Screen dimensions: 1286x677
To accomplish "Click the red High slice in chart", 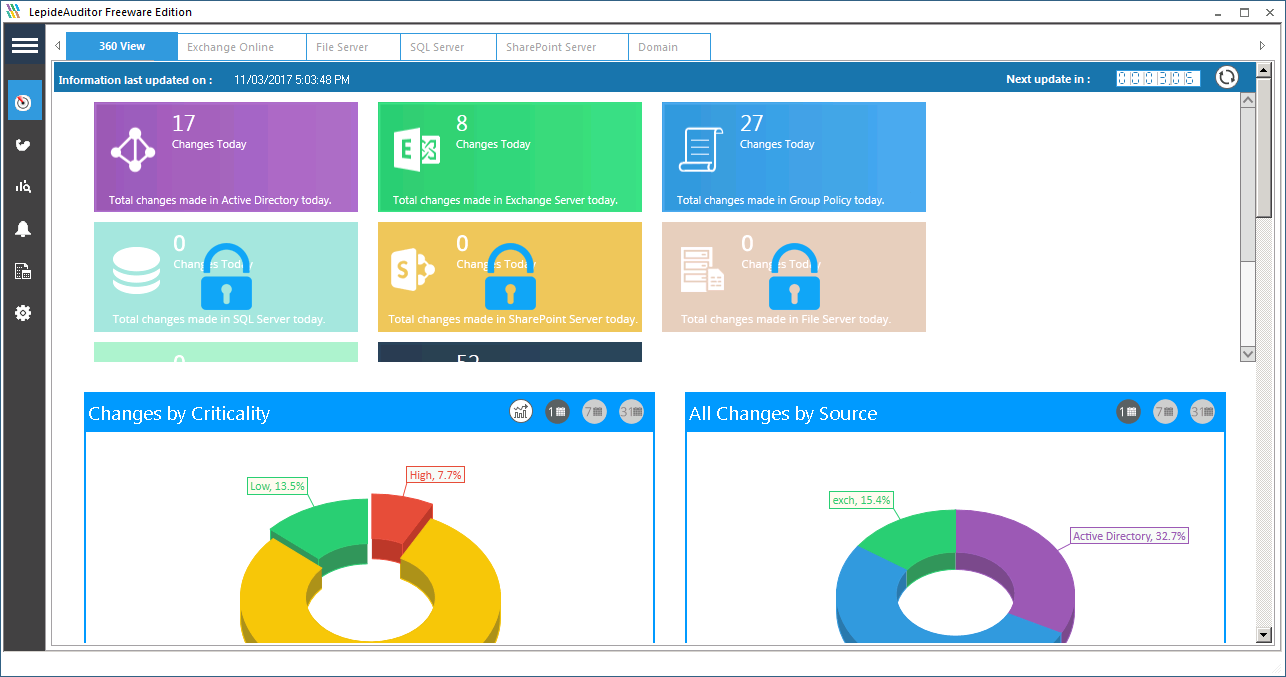I will tap(397, 520).
